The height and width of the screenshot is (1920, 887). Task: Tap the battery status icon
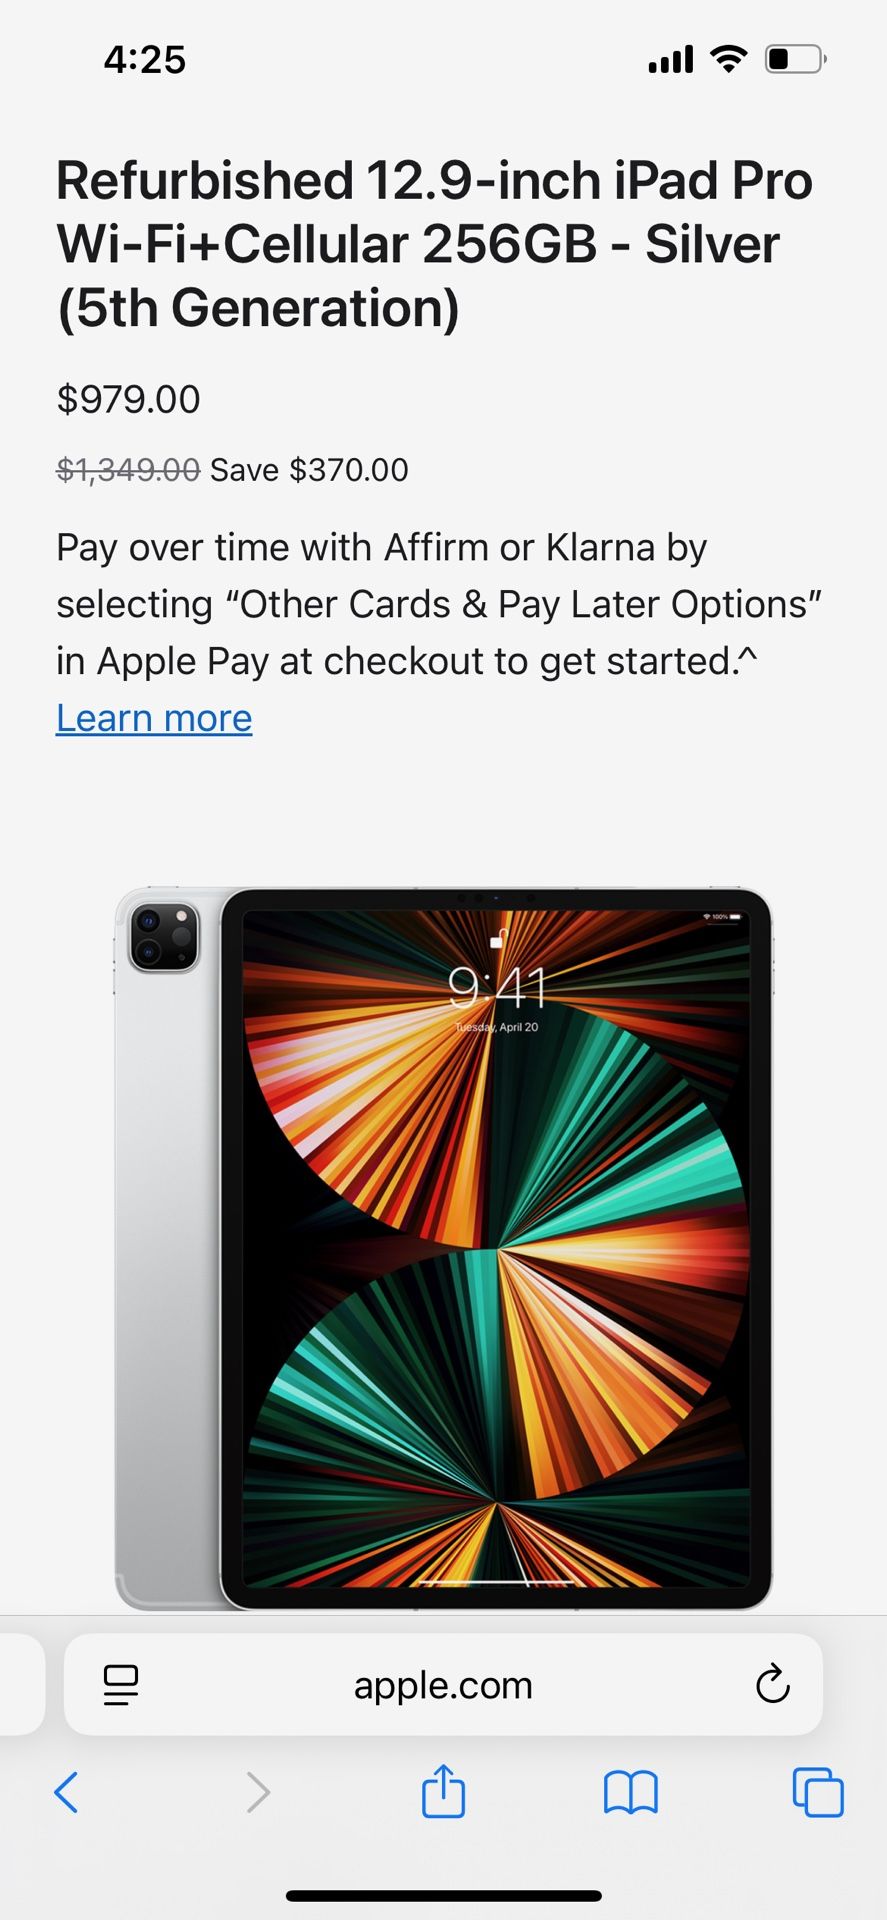tap(795, 59)
